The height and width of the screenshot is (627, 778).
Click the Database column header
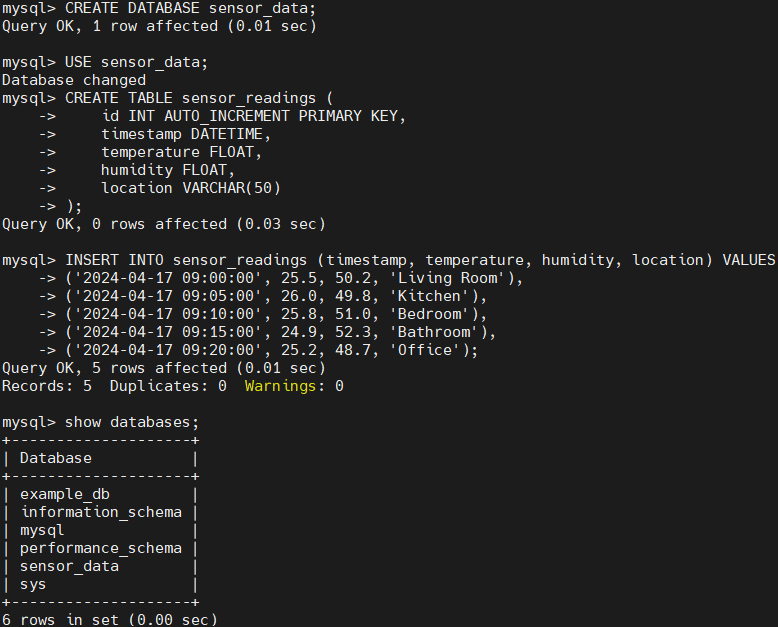56,458
